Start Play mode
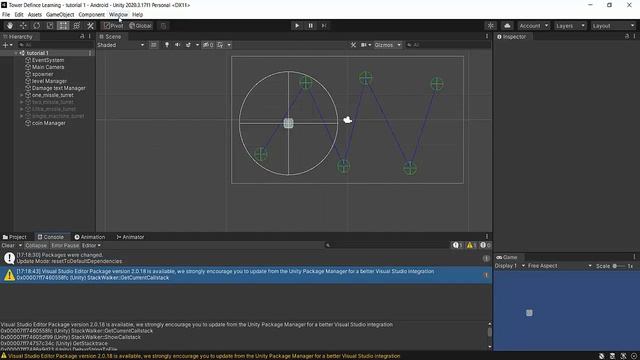This screenshot has width=640, height=360. pyautogui.click(x=297, y=26)
